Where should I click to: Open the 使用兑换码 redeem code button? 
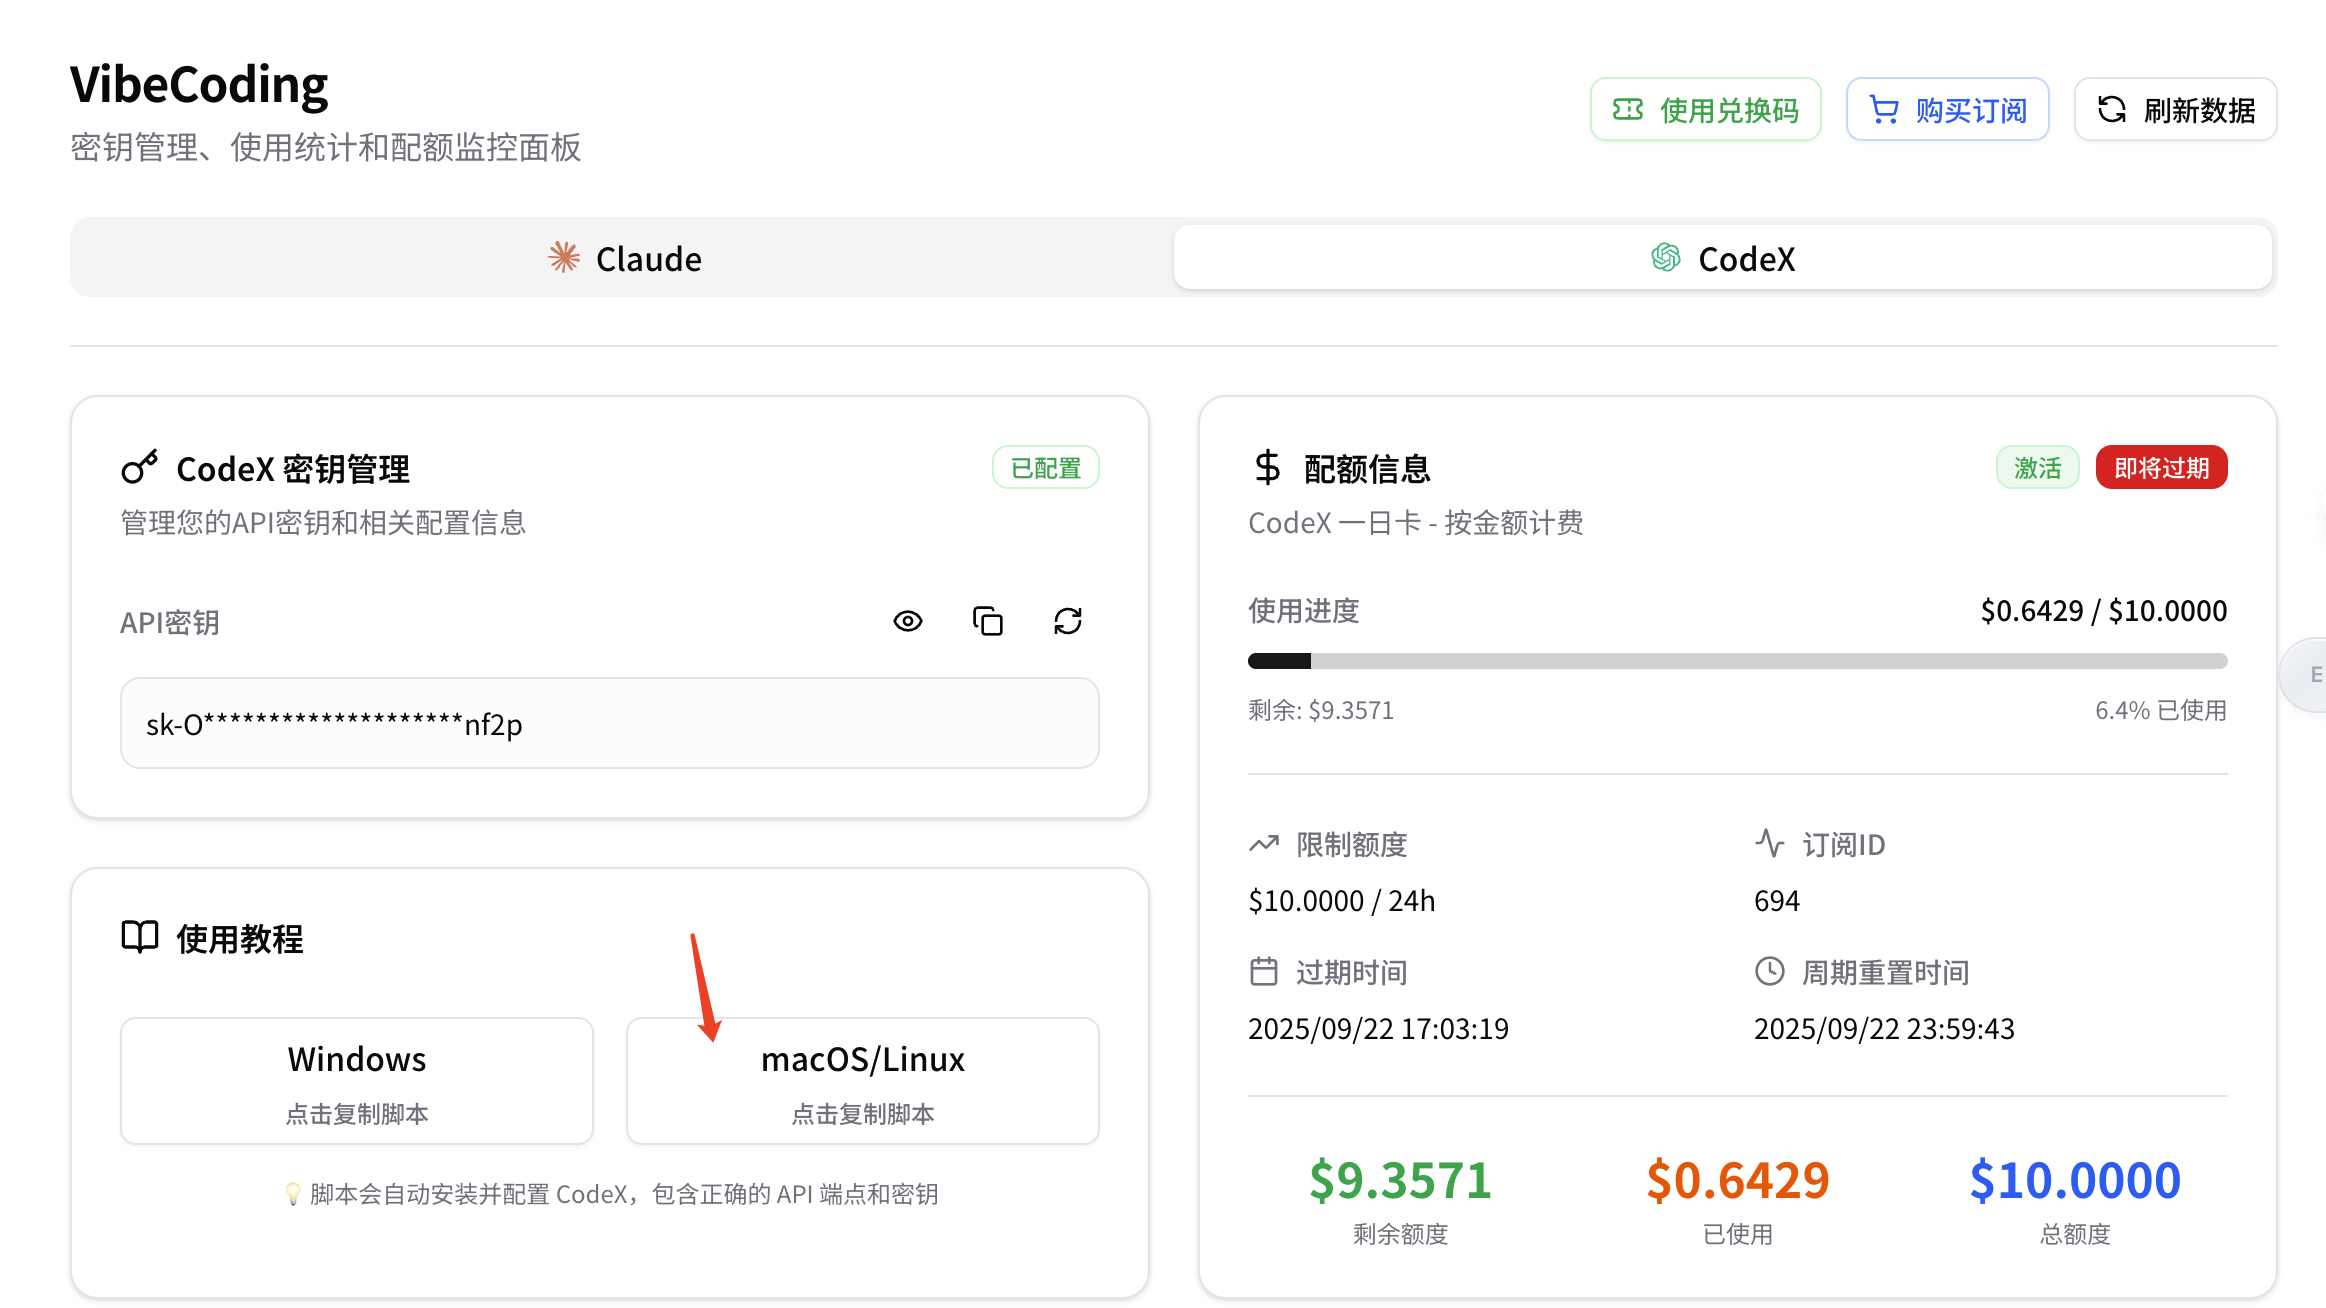(x=1705, y=109)
